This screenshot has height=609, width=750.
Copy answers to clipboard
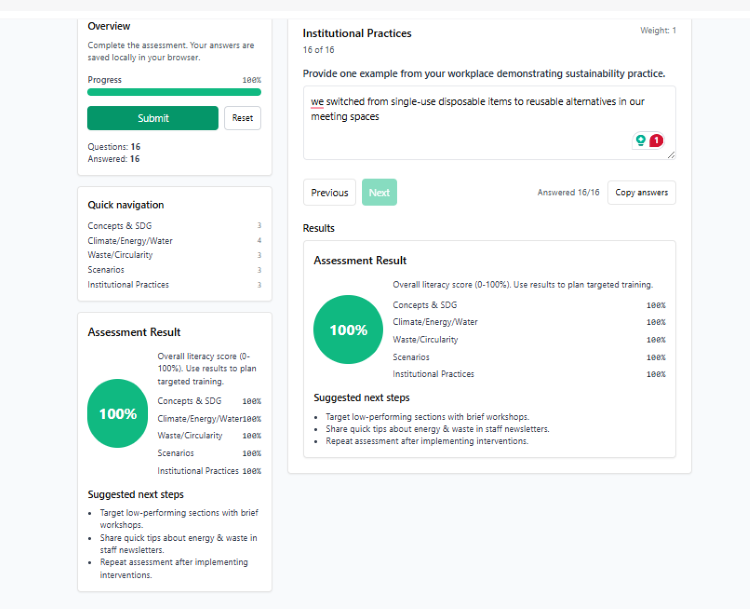point(641,192)
